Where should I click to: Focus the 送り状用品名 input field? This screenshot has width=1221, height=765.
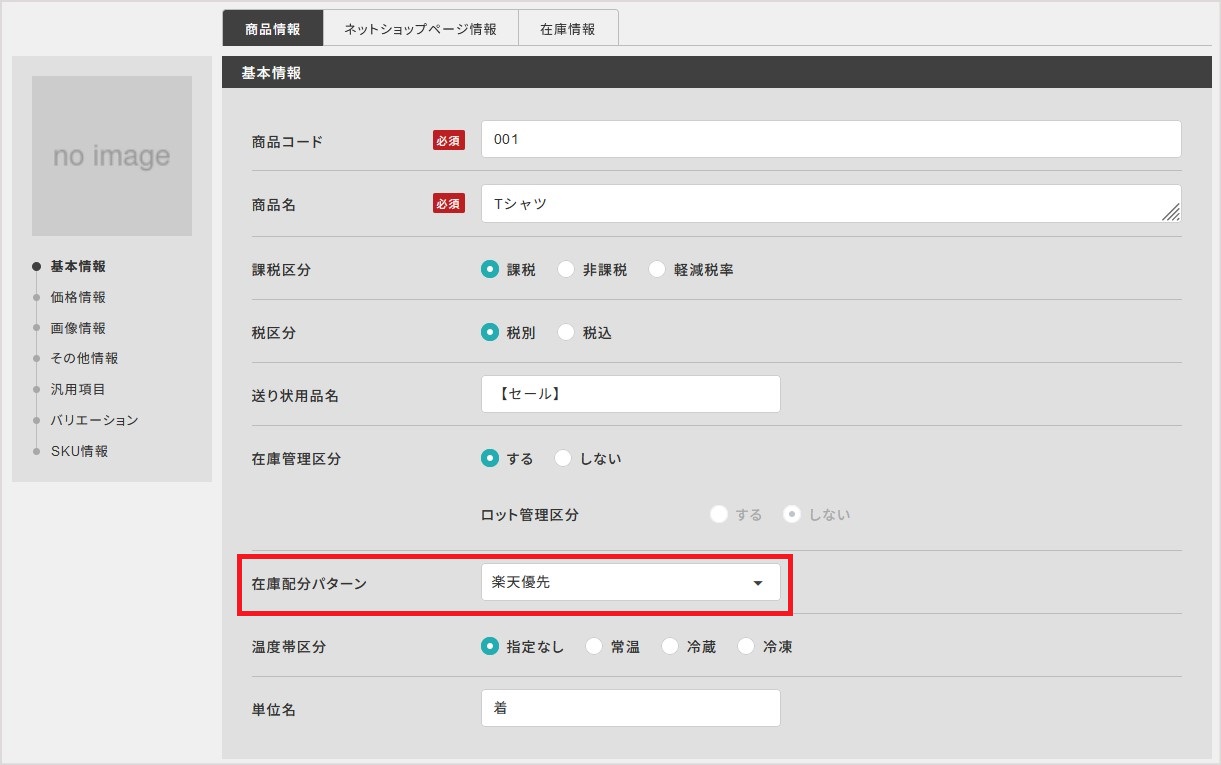631,394
